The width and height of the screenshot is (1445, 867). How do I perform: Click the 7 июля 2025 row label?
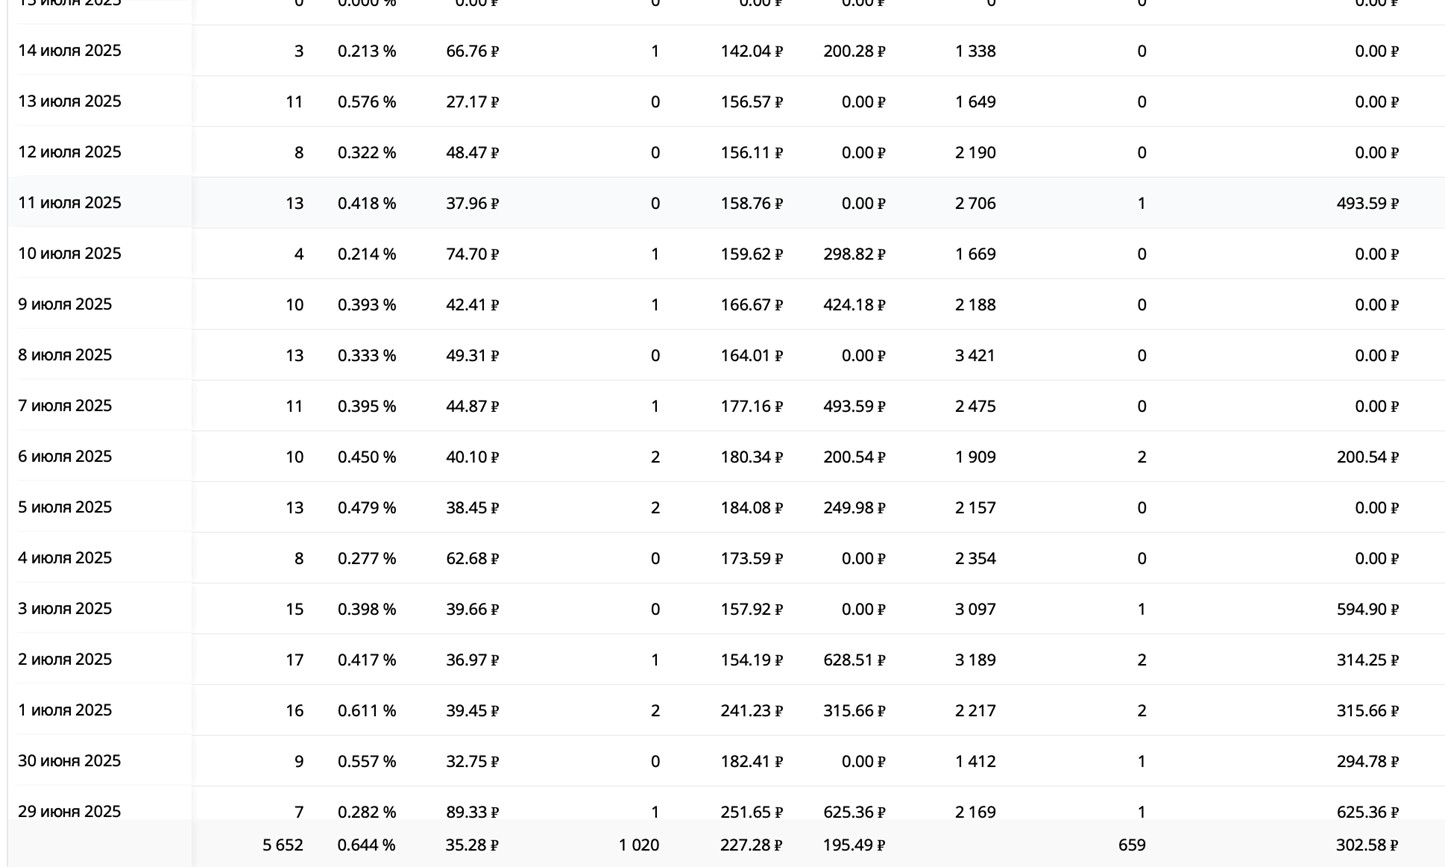tap(65, 406)
